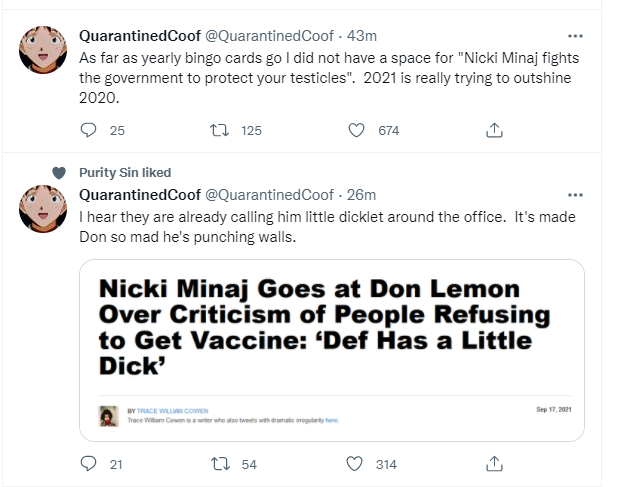Open the 43m timestamp link
The width and height of the screenshot is (617, 487).
362,36
